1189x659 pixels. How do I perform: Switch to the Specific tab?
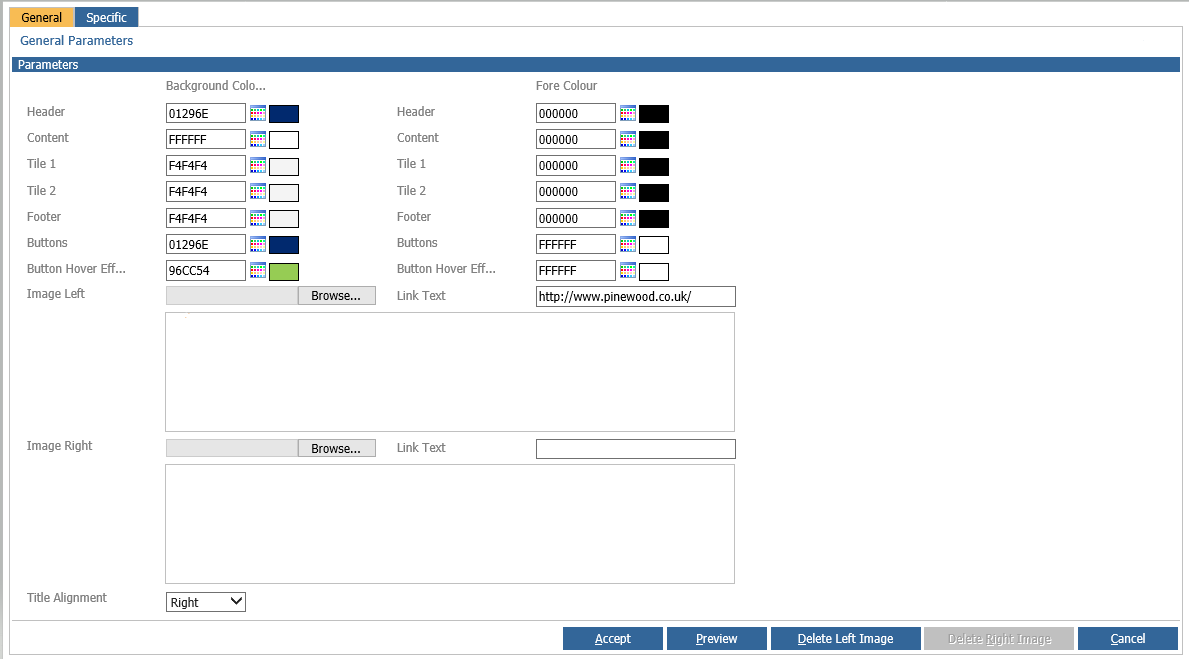[106, 17]
